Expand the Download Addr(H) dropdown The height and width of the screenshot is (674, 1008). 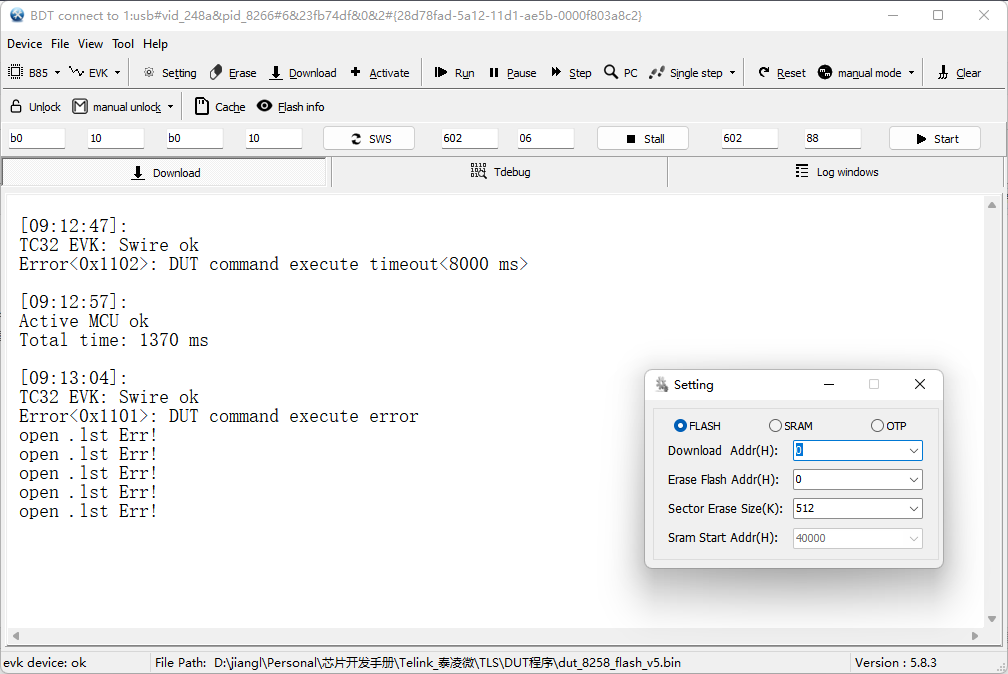tap(914, 451)
